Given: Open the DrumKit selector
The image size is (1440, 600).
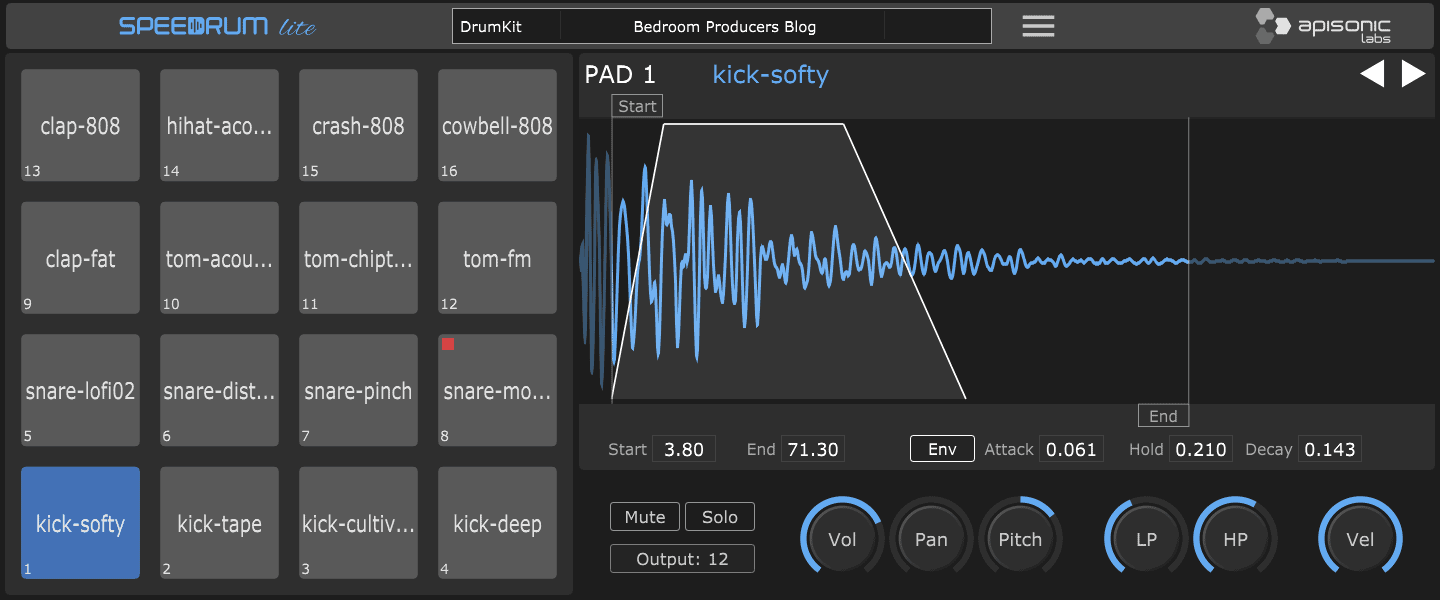Looking at the screenshot, I should click(506, 27).
